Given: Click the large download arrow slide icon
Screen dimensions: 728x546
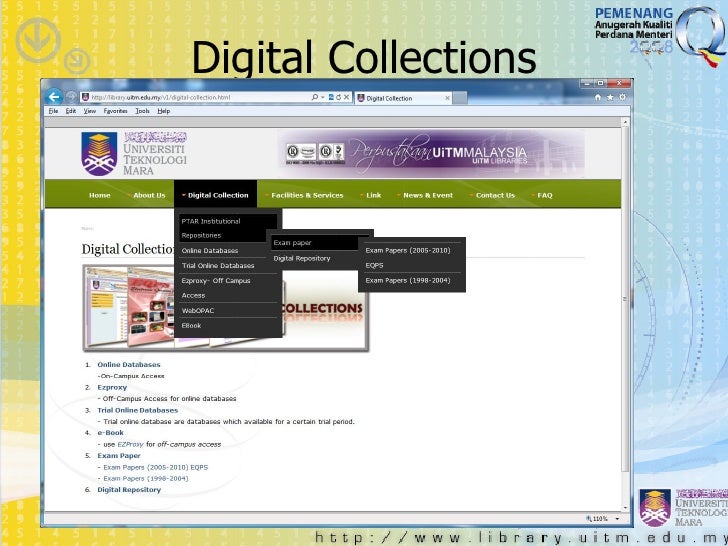Looking at the screenshot, I should [x=38, y=40].
